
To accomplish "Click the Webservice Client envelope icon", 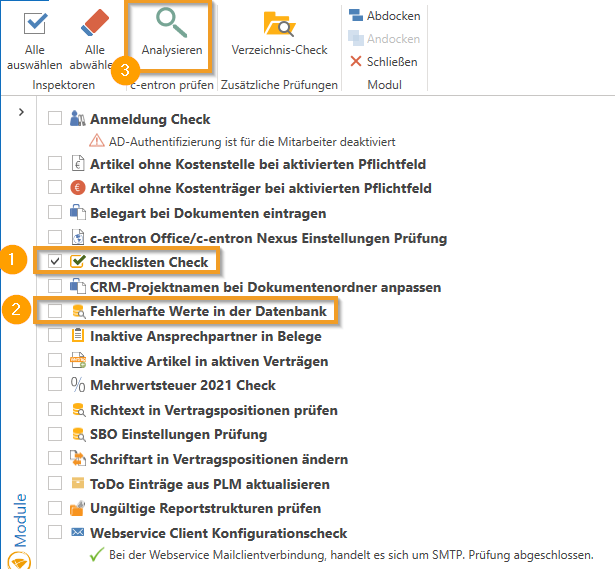I will point(78,533).
